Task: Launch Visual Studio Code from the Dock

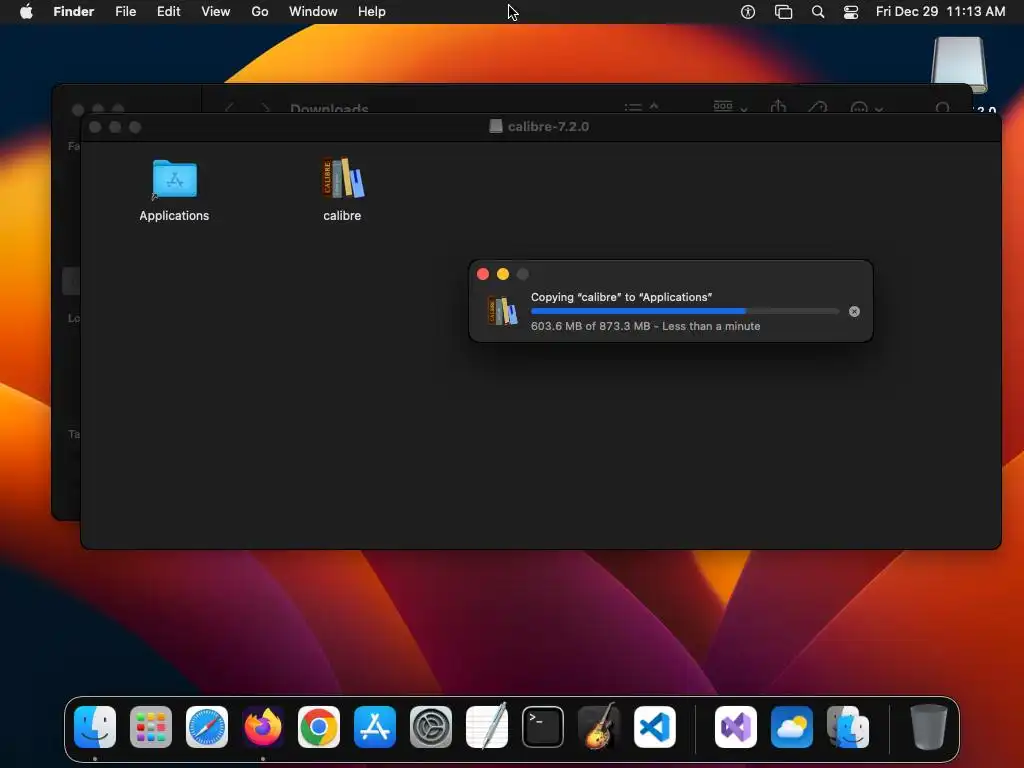Action: pos(655,727)
